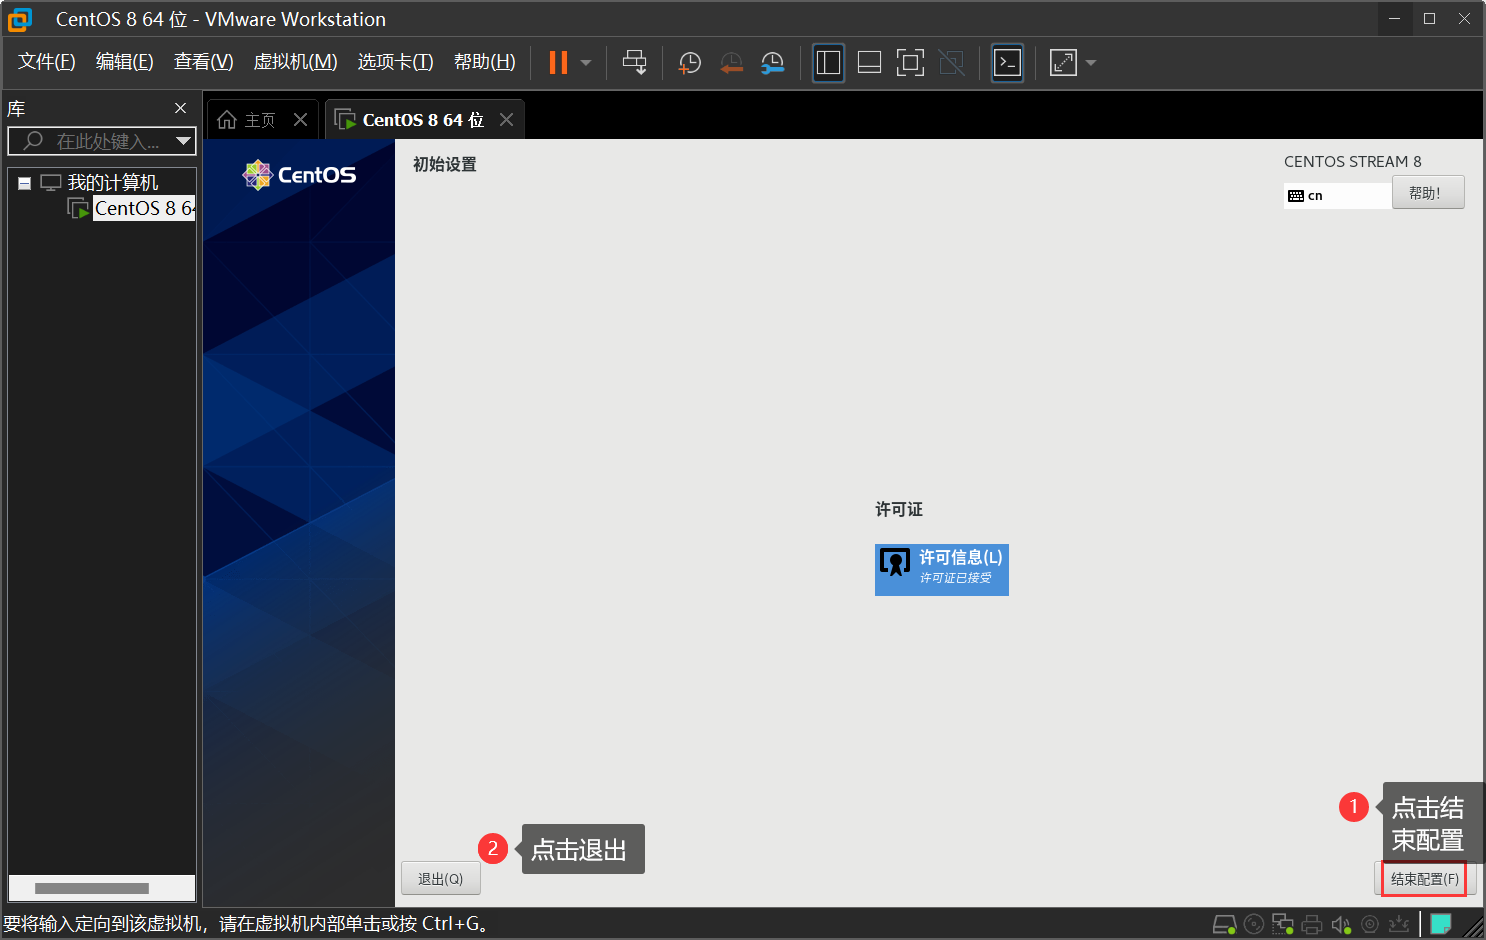The image size is (1486, 940).
Task: Open the 虚拟机(M) menu
Action: [x=296, y=62]
